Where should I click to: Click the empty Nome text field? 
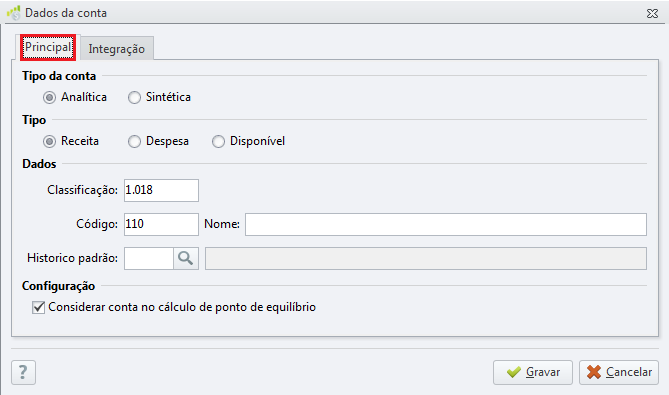[x=446, y=224]
